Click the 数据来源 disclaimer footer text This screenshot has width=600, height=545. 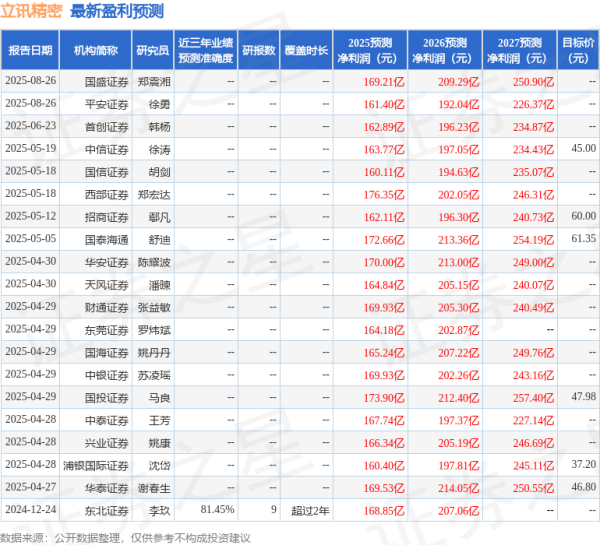[x=125, y=538]
